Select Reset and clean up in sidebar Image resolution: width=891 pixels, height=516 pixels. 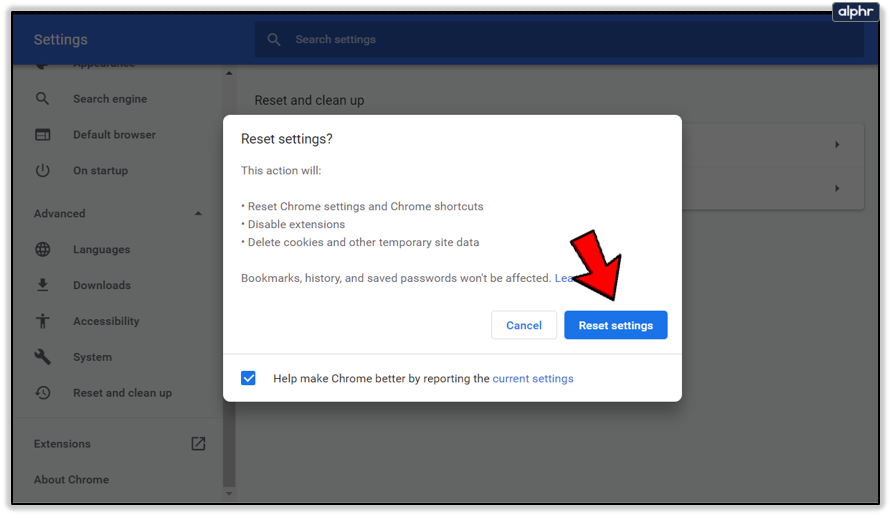(122, 393)
